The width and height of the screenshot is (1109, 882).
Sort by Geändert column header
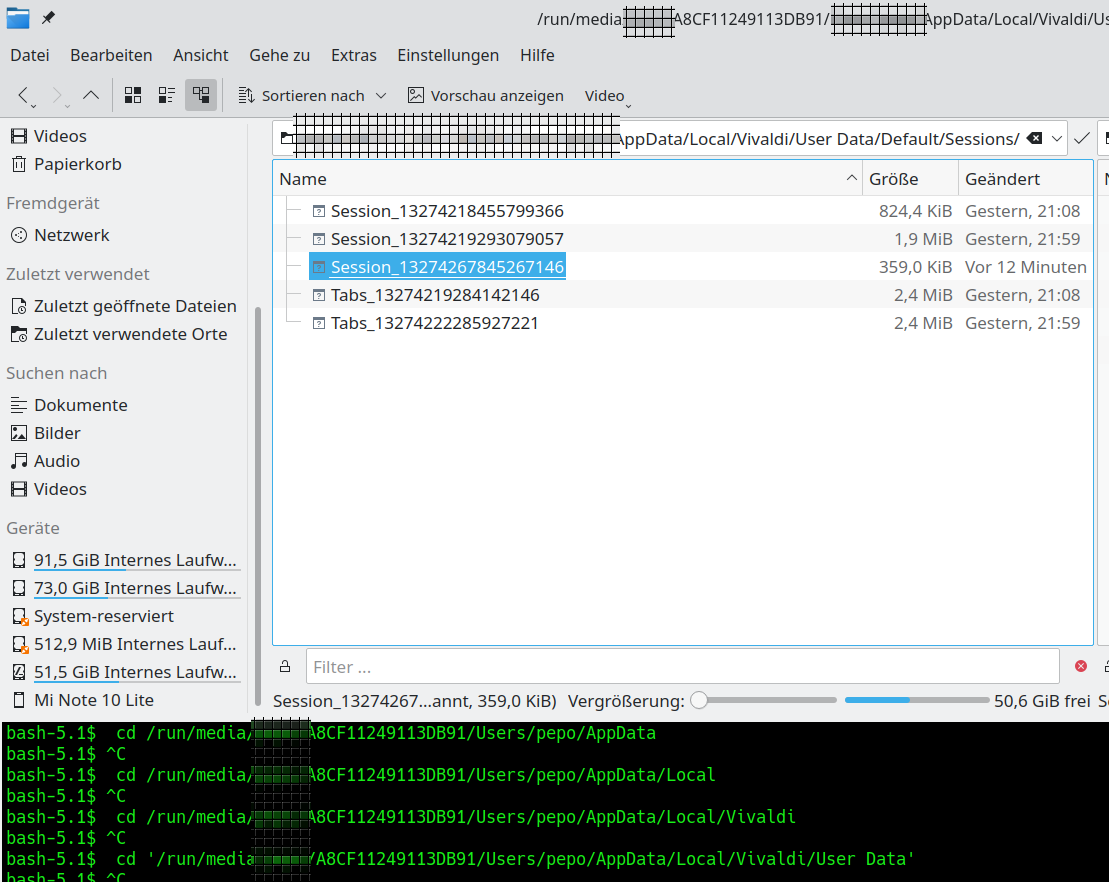click(1026, 180)
